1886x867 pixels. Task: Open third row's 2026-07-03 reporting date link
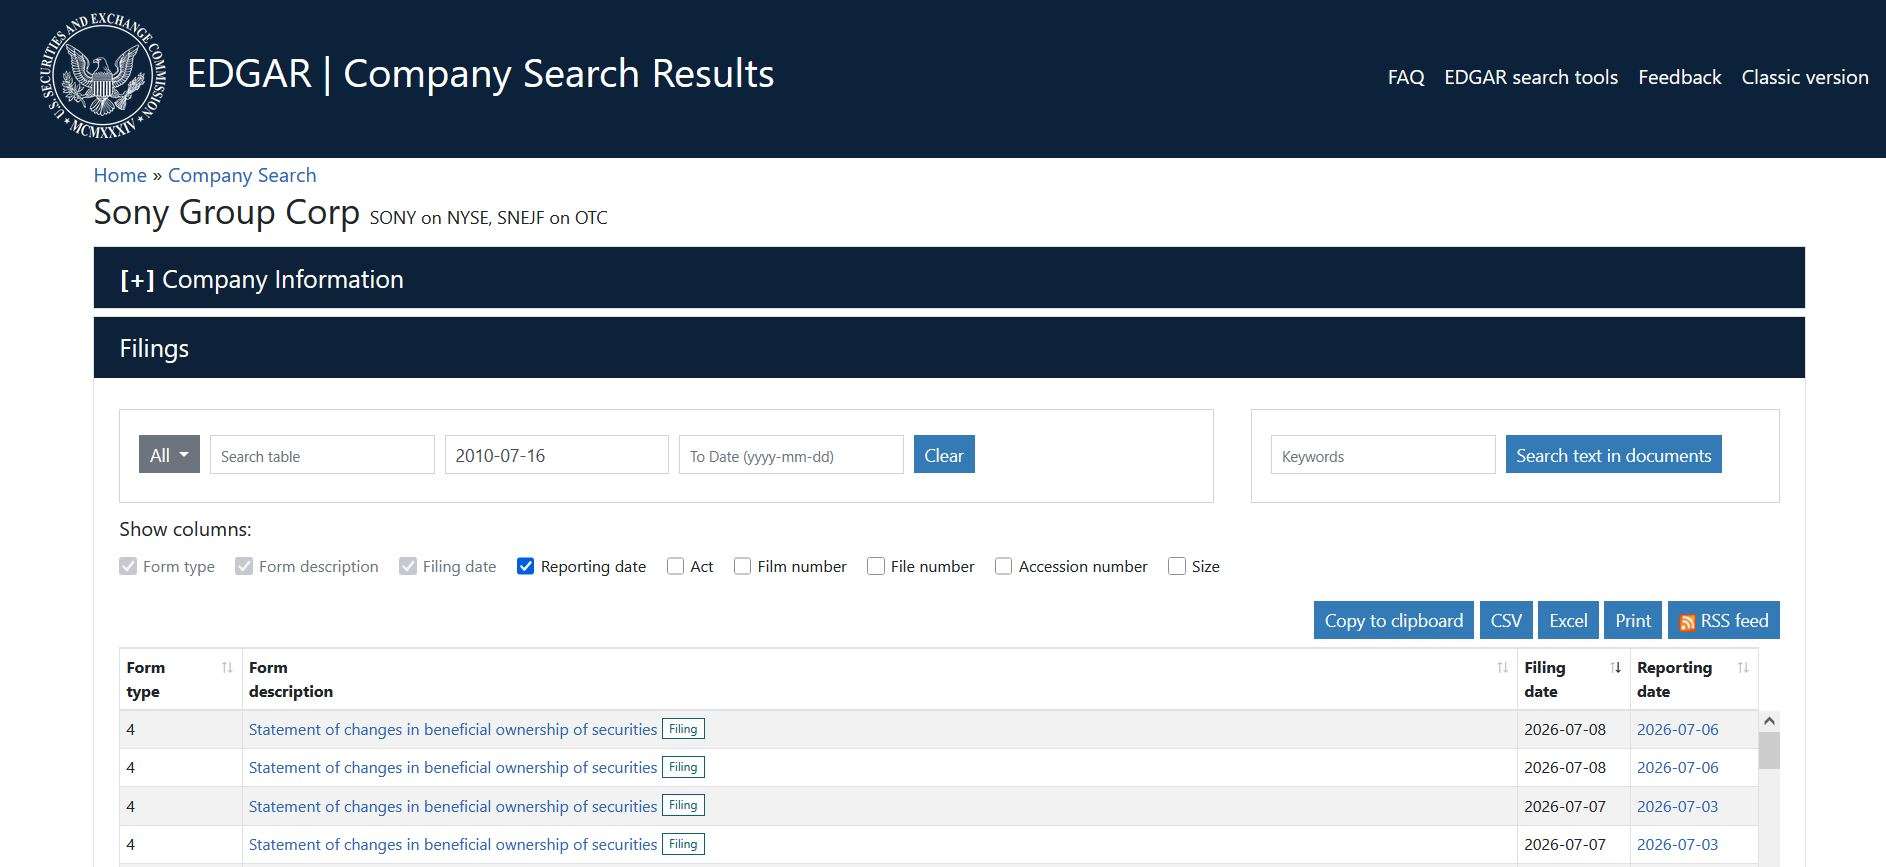pyautogui.click(x=1677, y=807)
